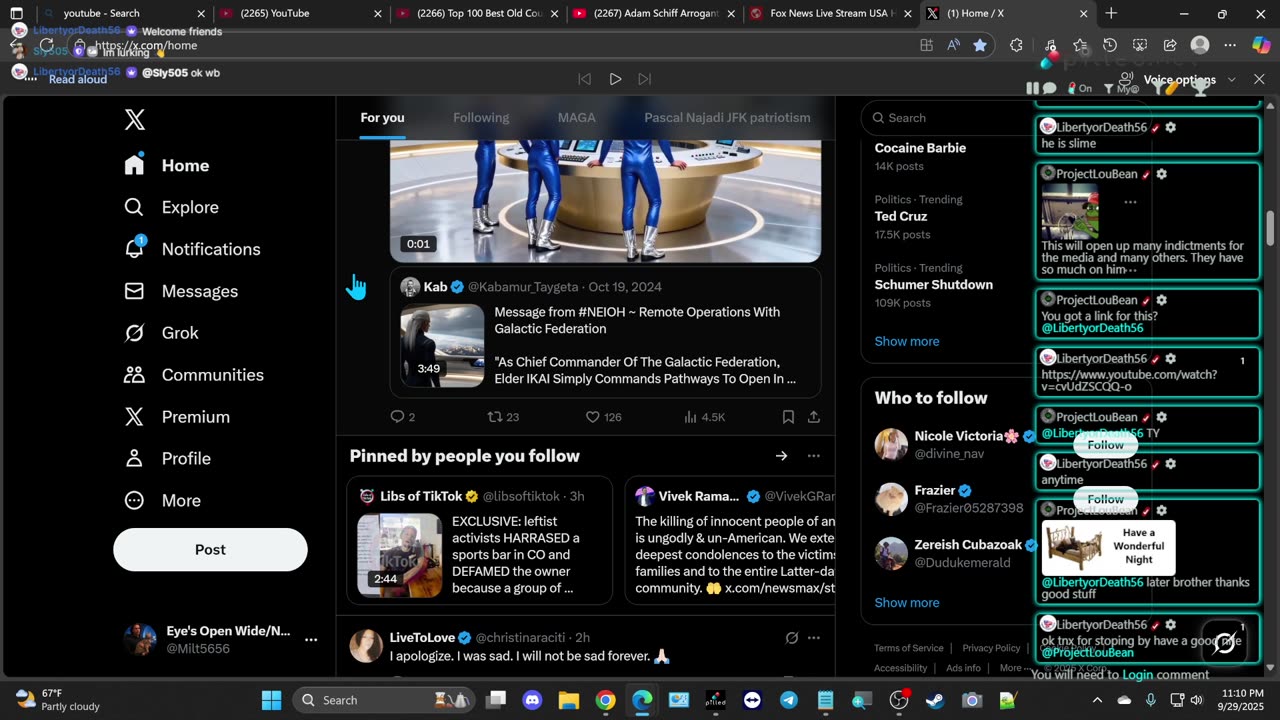Bookmark the Kab post
The width and height of the screenshot is (1280, 720).
point(788,417)
